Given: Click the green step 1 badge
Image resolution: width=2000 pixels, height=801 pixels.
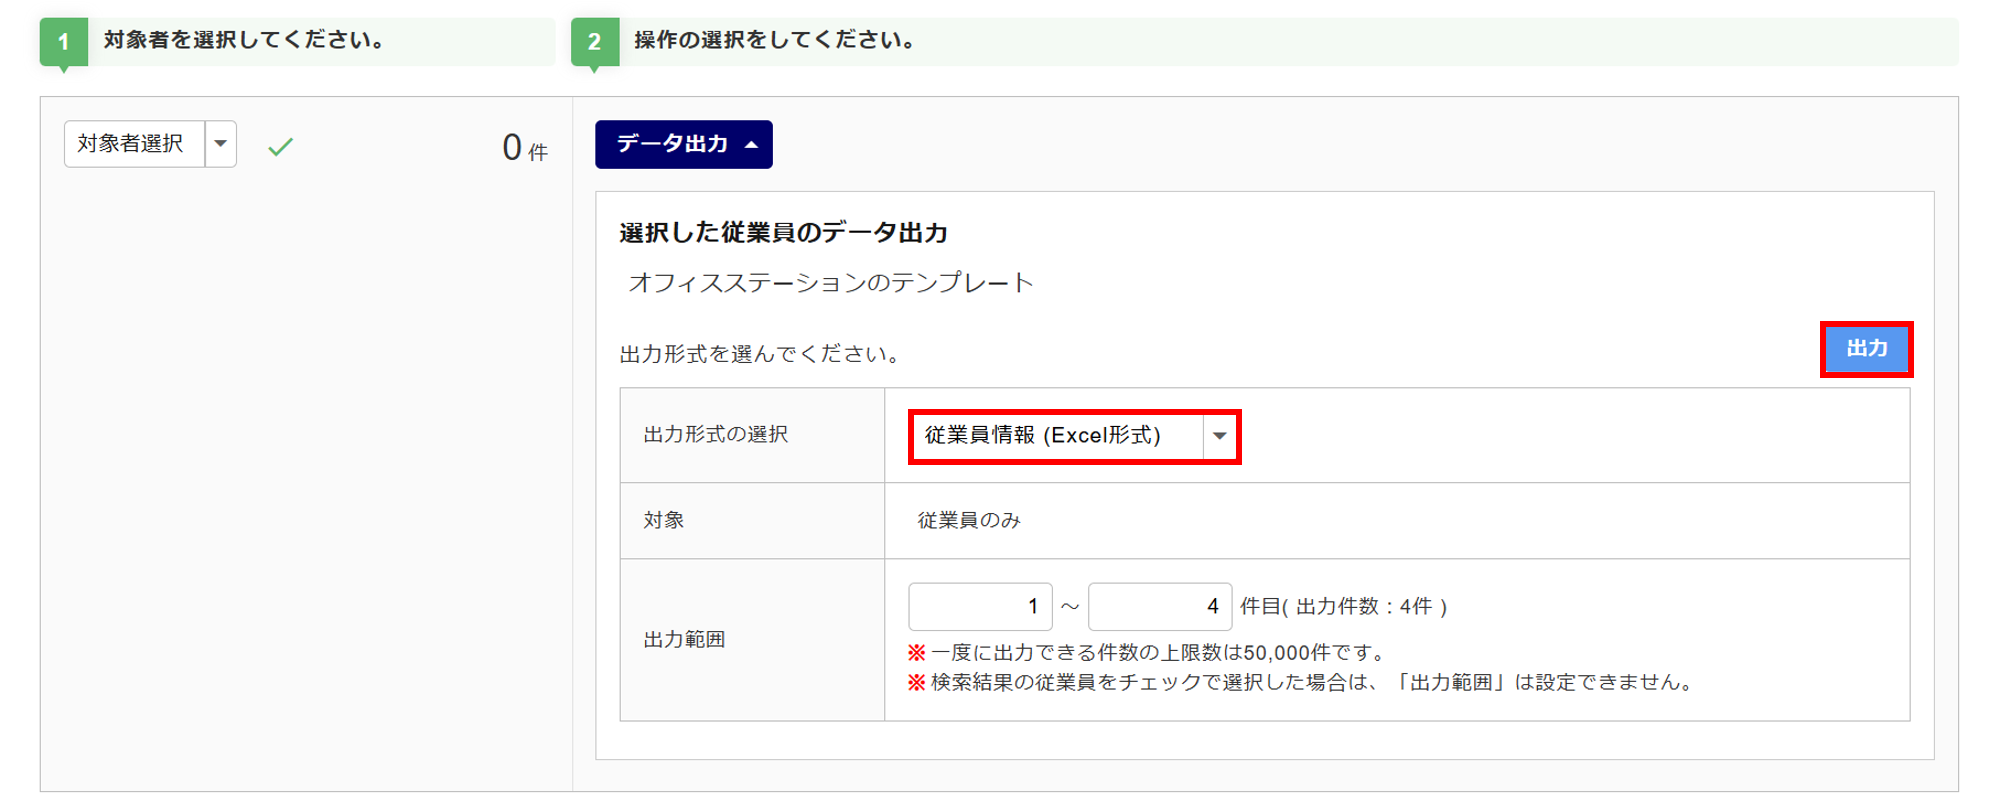Looking at the screenshot, I should 63,42.
